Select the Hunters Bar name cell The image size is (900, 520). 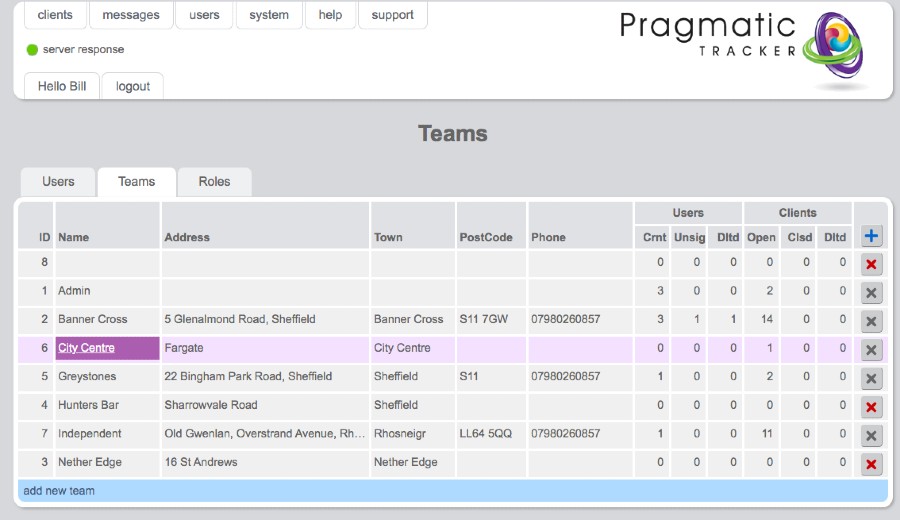[x=107, y=405]
